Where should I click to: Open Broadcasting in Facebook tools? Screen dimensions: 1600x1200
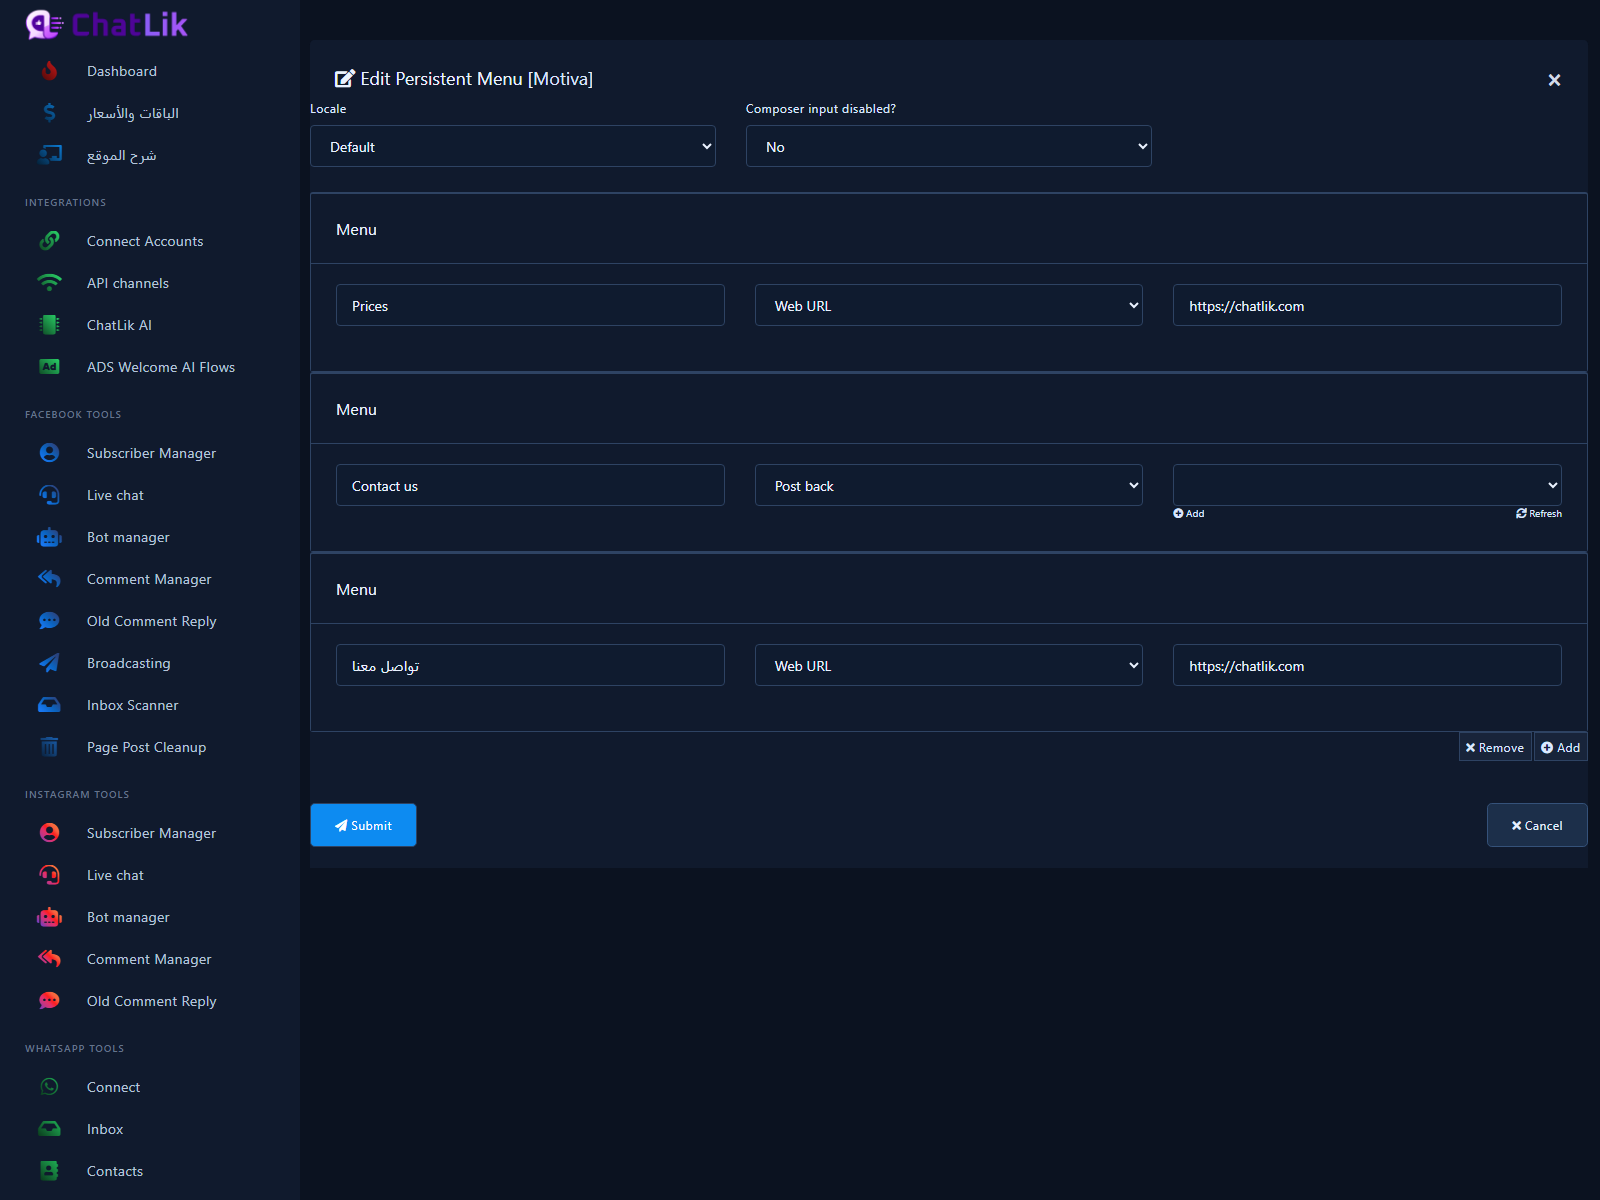pos(129,663)
